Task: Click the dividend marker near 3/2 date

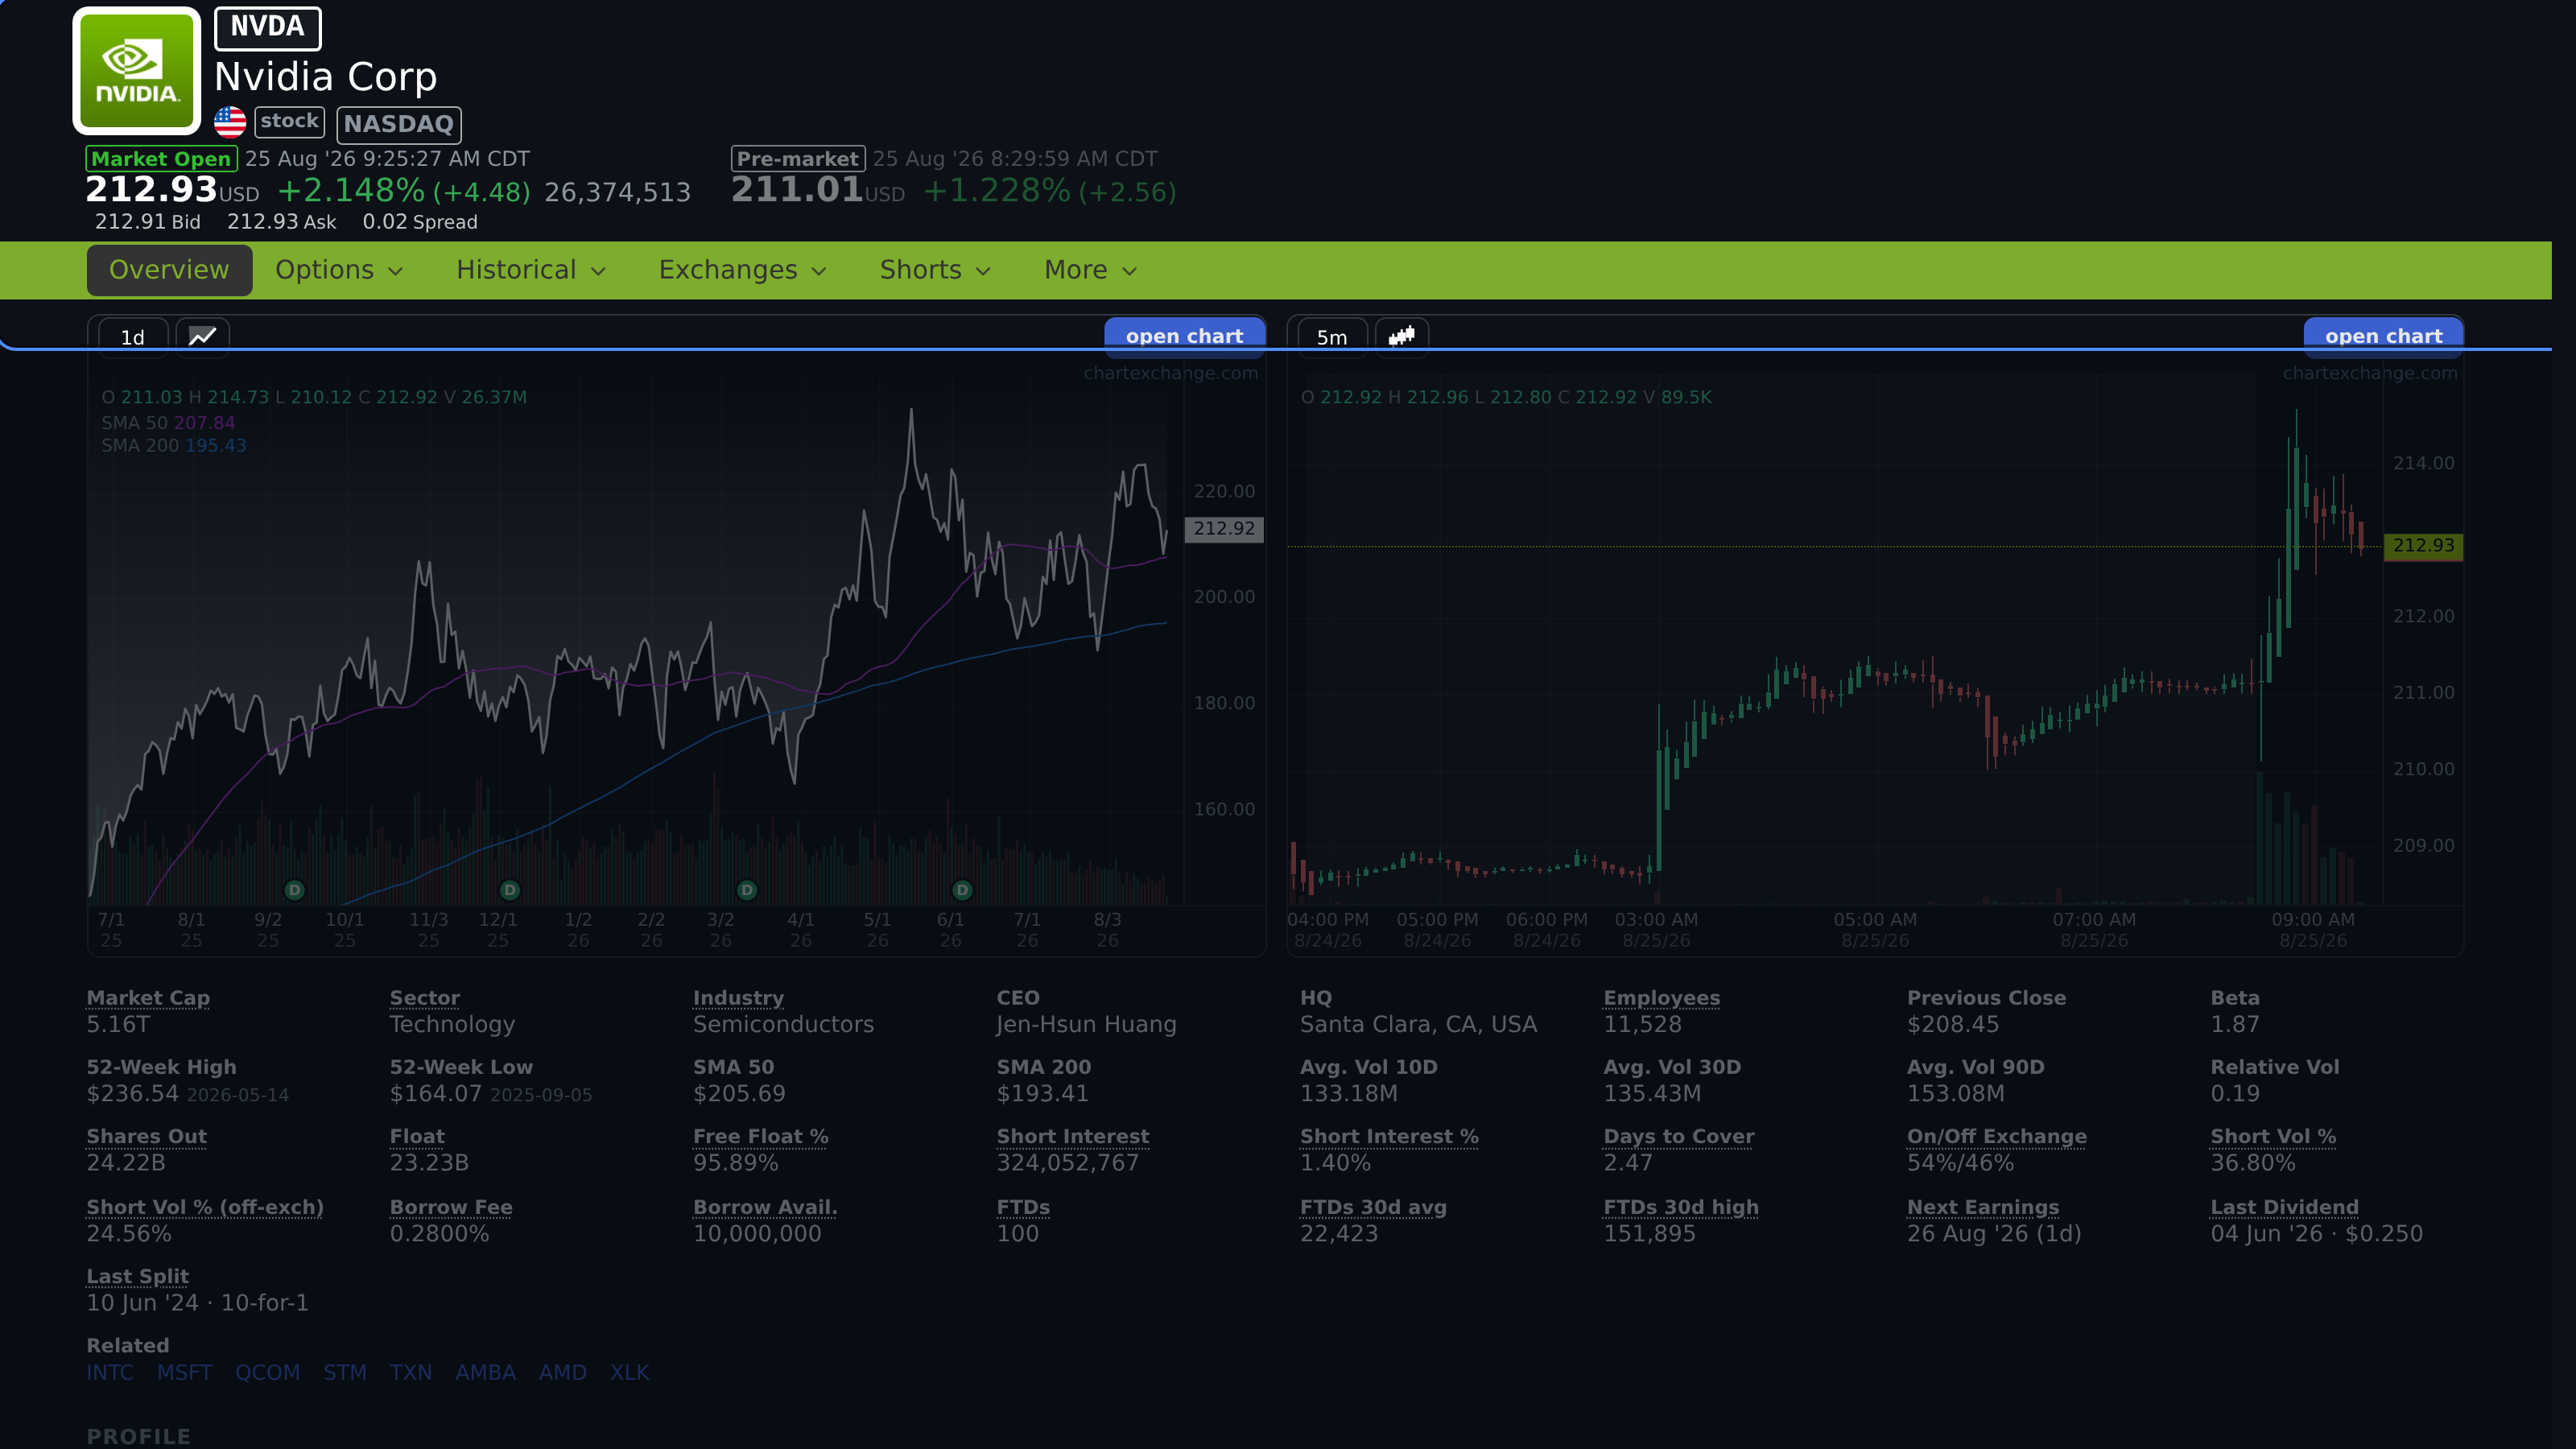Action: pos(747,889)
